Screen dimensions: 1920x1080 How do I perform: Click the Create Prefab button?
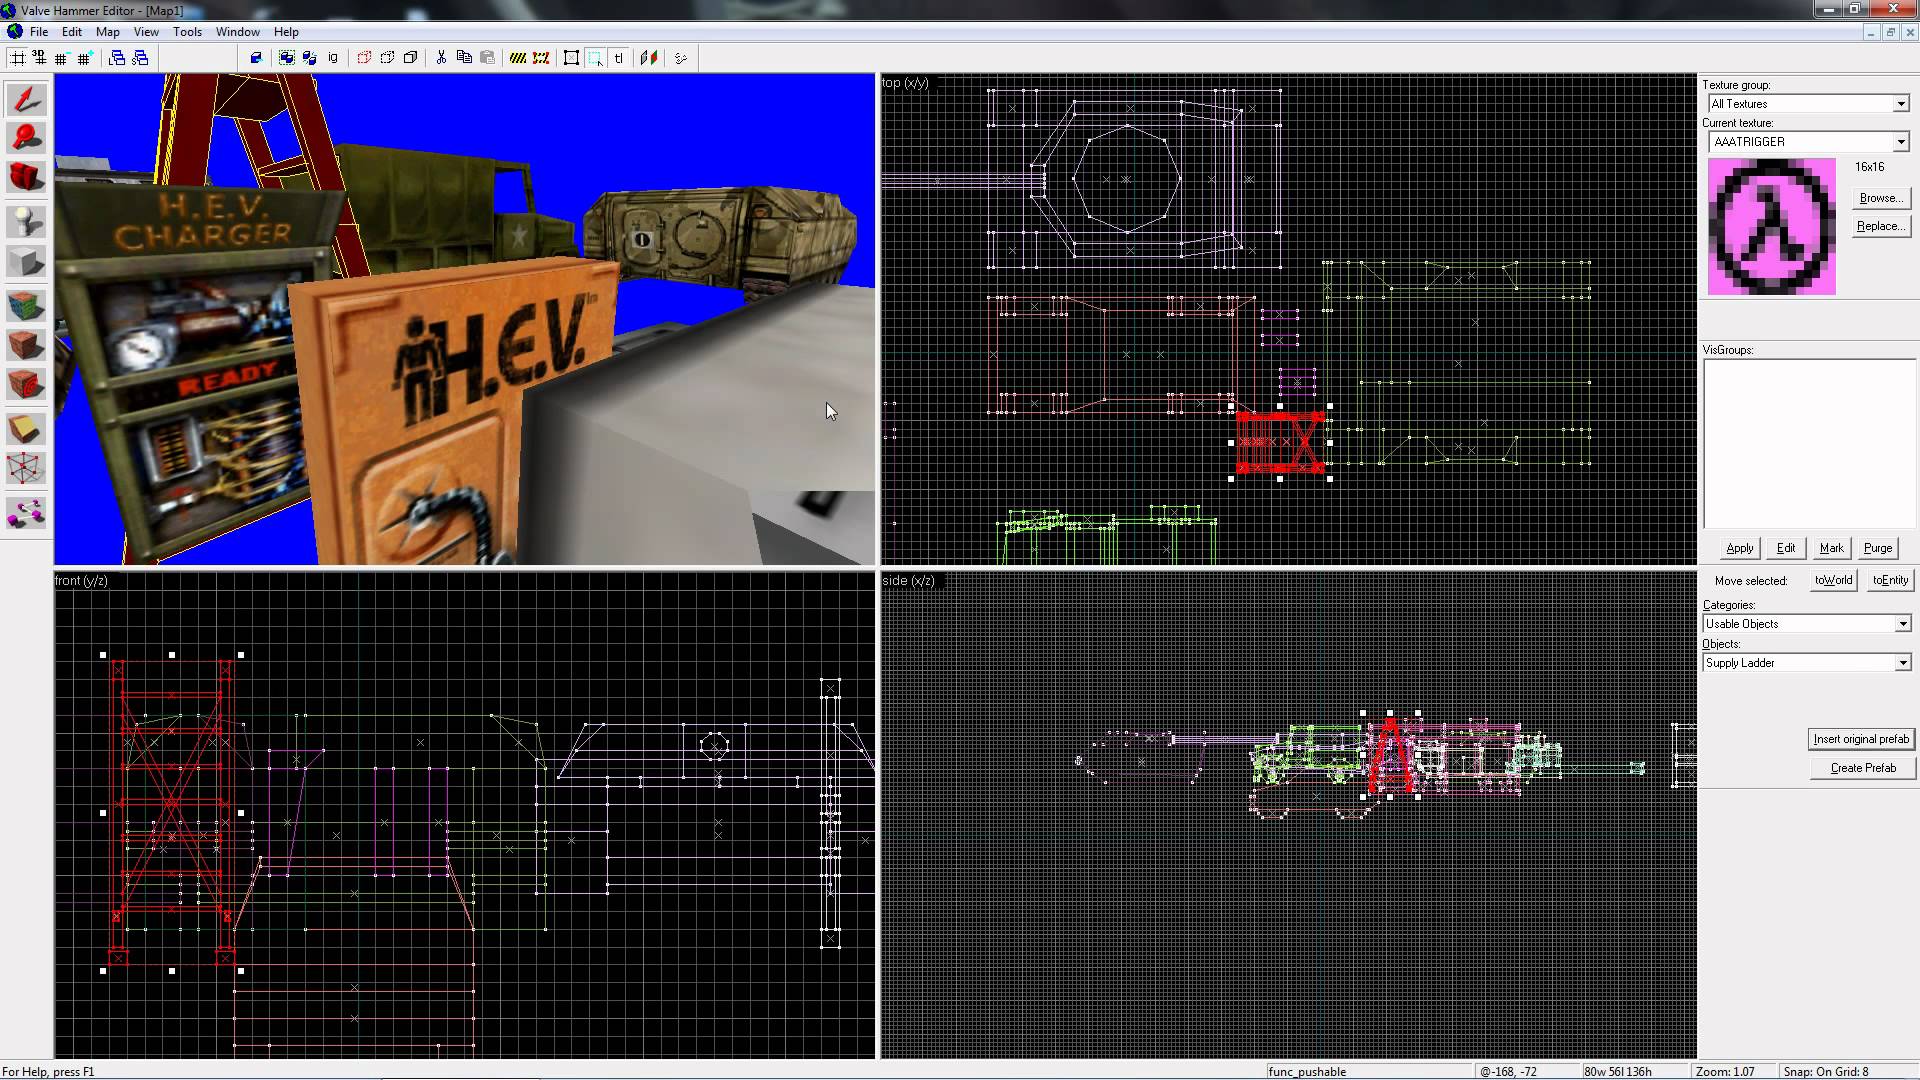point(1861,768)
